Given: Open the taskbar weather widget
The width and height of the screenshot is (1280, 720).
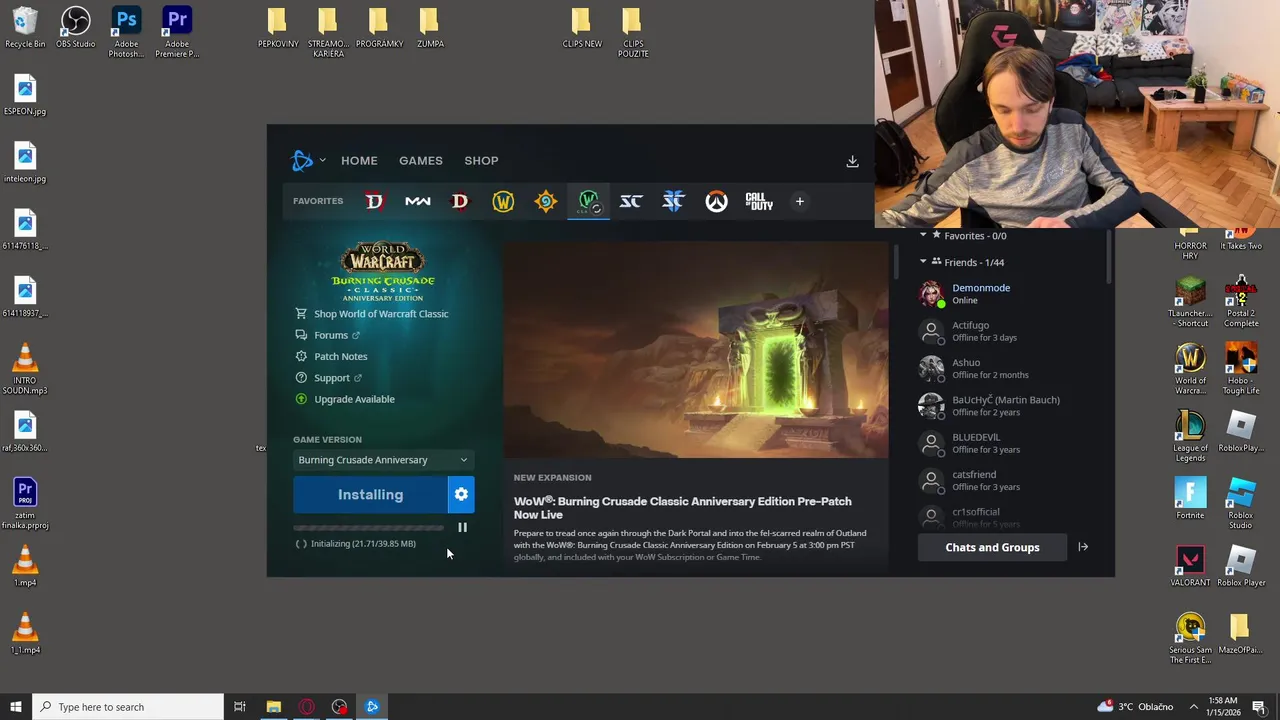Looking at the screenshot, I should coord(1135,707).
